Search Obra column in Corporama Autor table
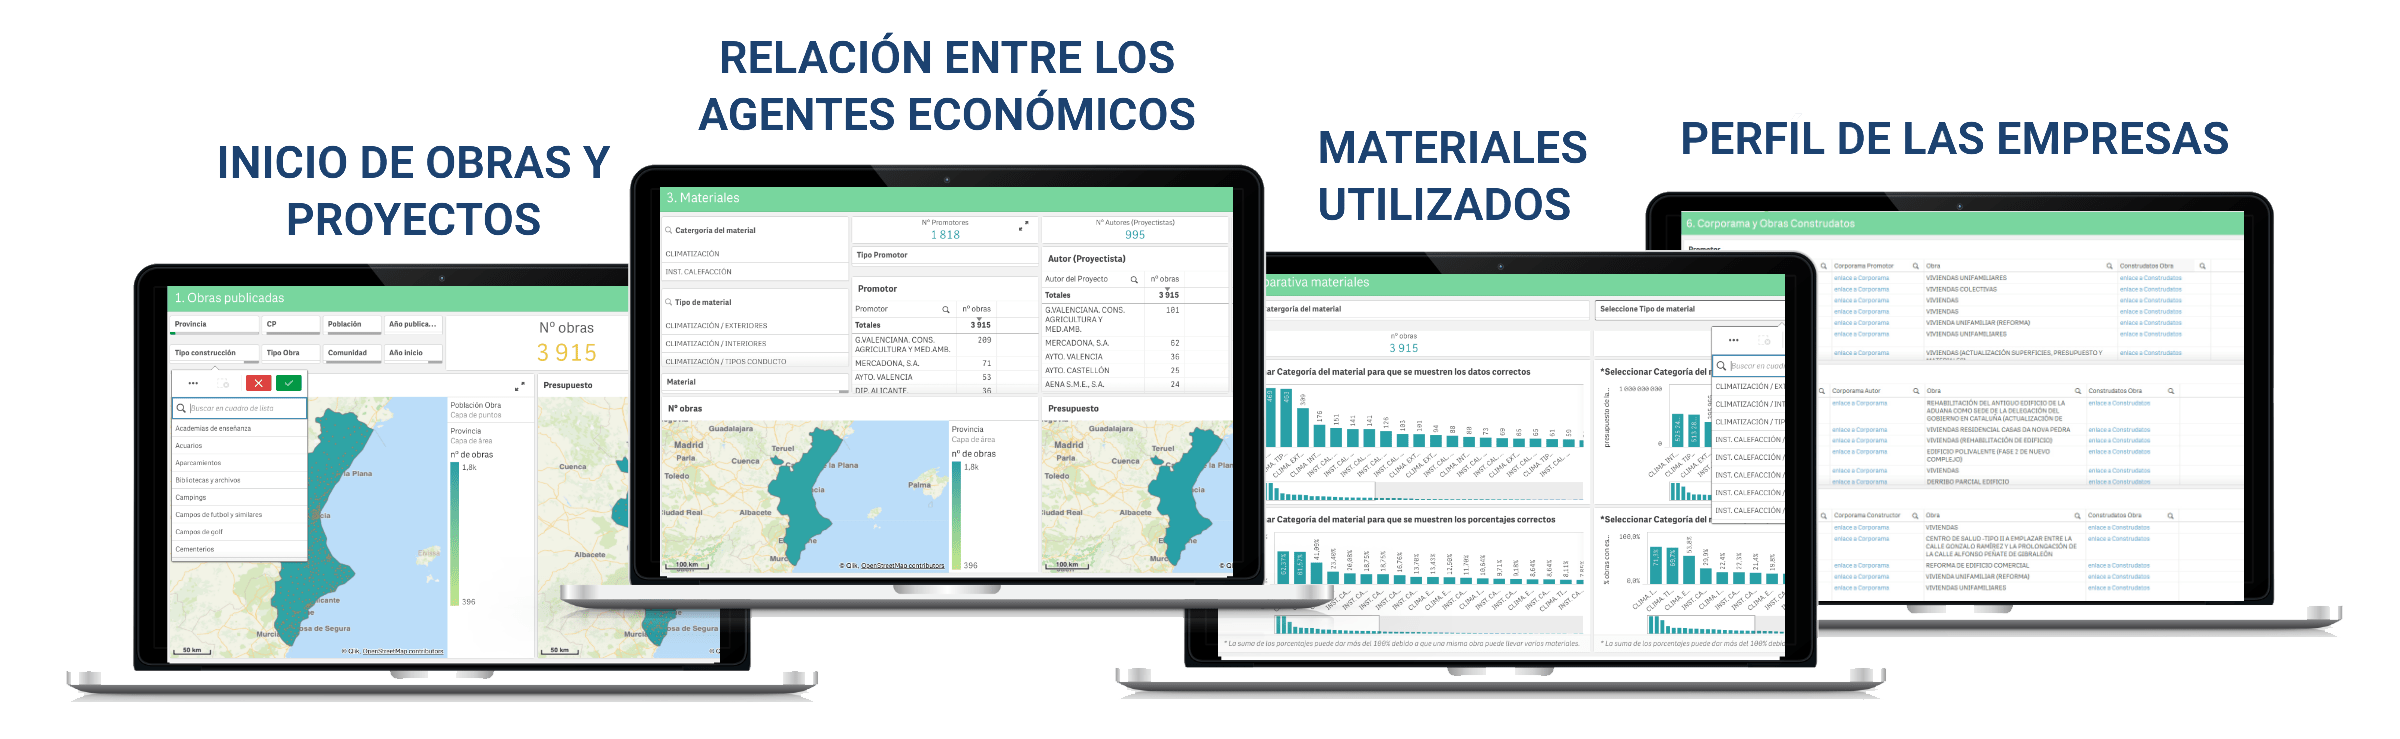The image size is (2400, 739). (x=2078, y=391)
